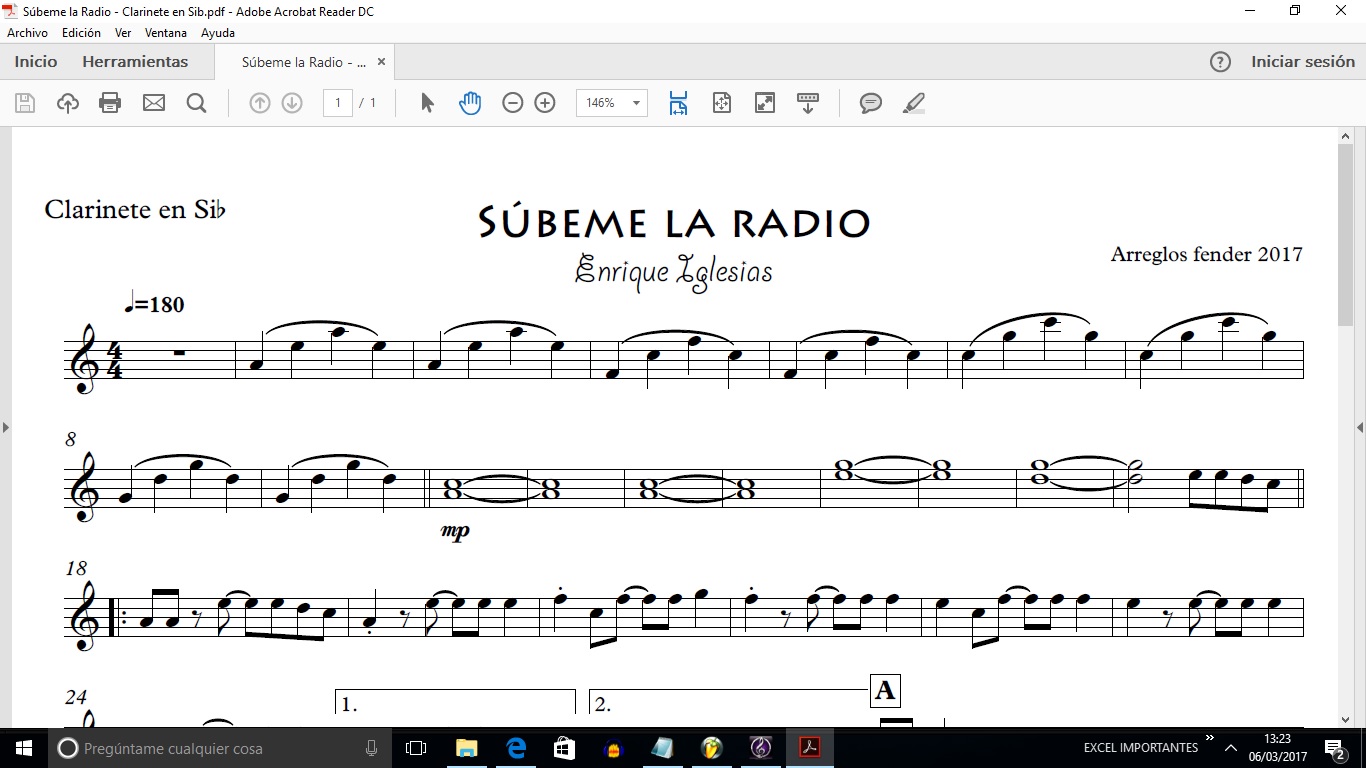
Task: Go to next page arrow
Action: pyautogui.click(x=292, y=103)
